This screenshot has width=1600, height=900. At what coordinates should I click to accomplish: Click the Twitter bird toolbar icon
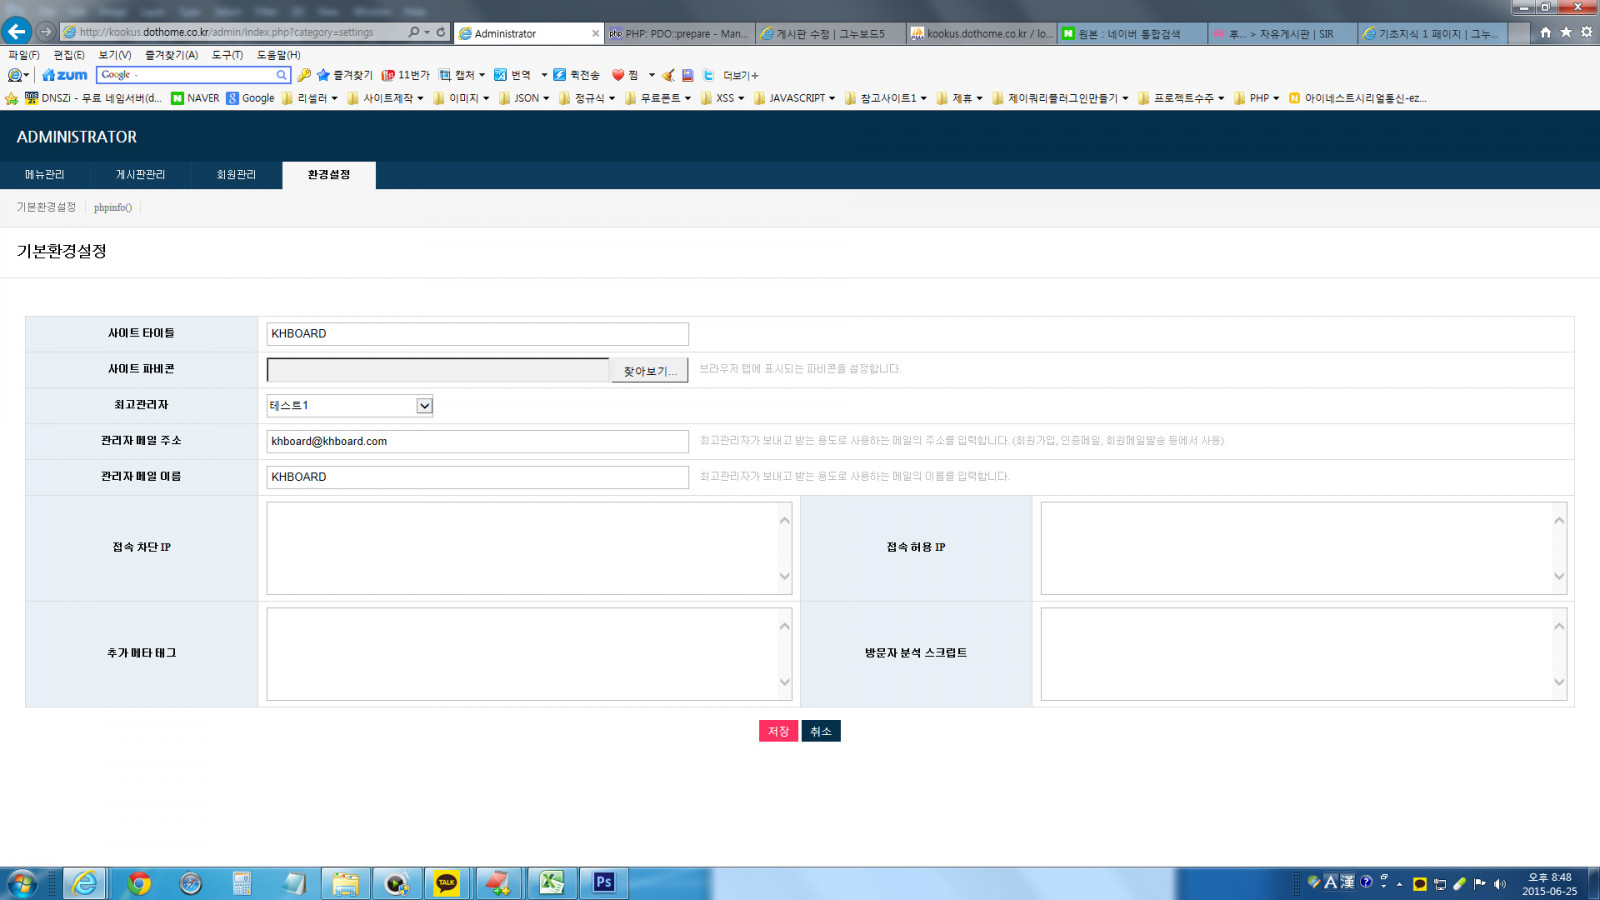click(708, 75)
